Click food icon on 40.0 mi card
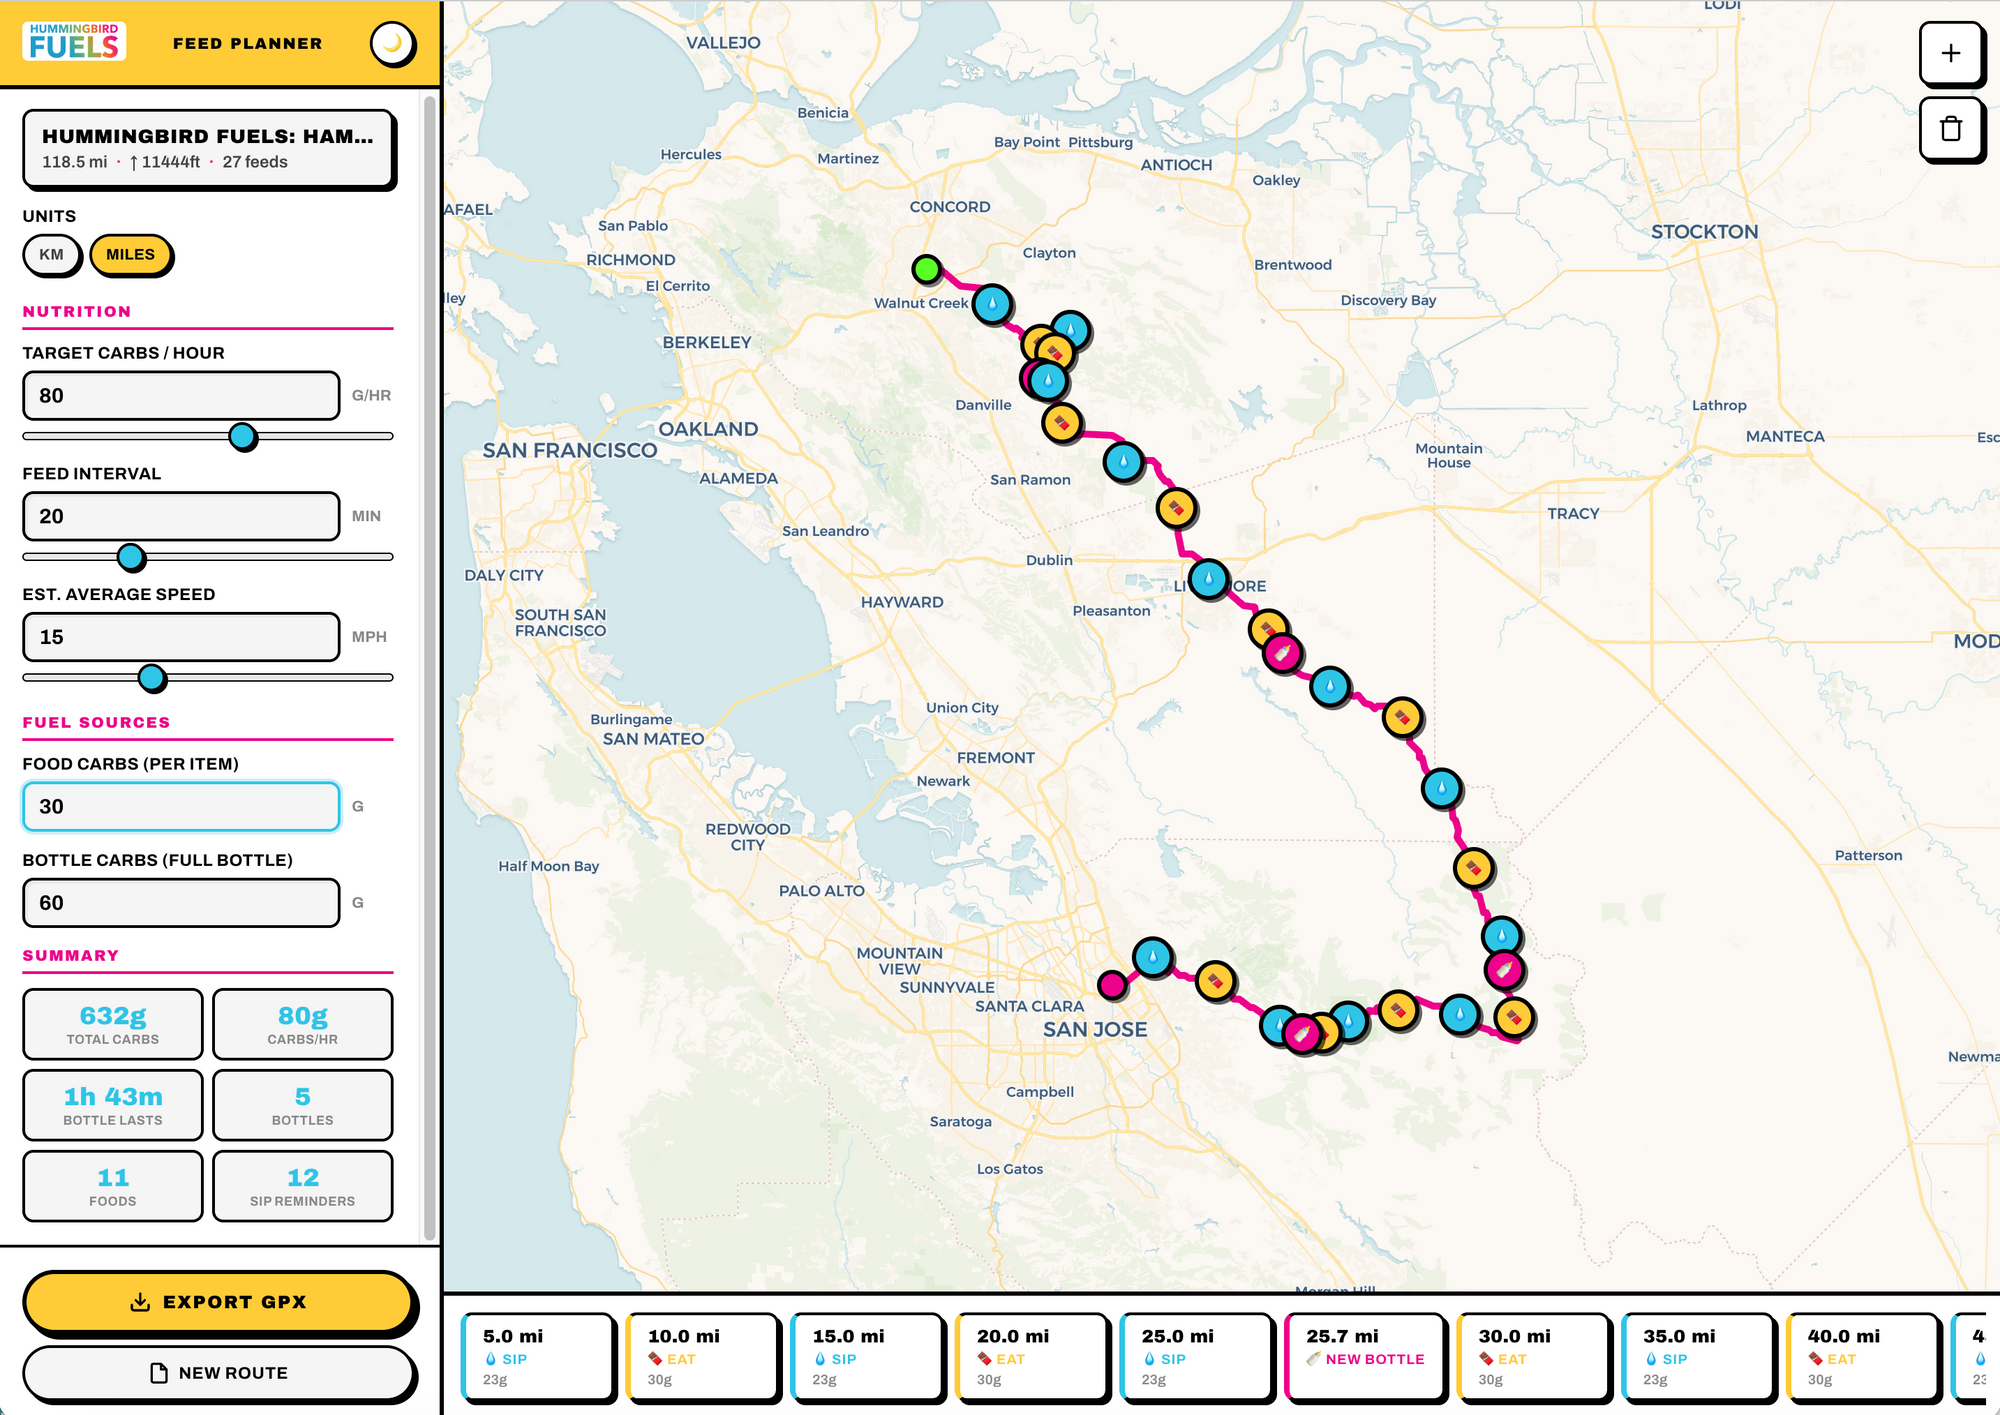The image size is (2000, 1415). coord(1815,1359)
